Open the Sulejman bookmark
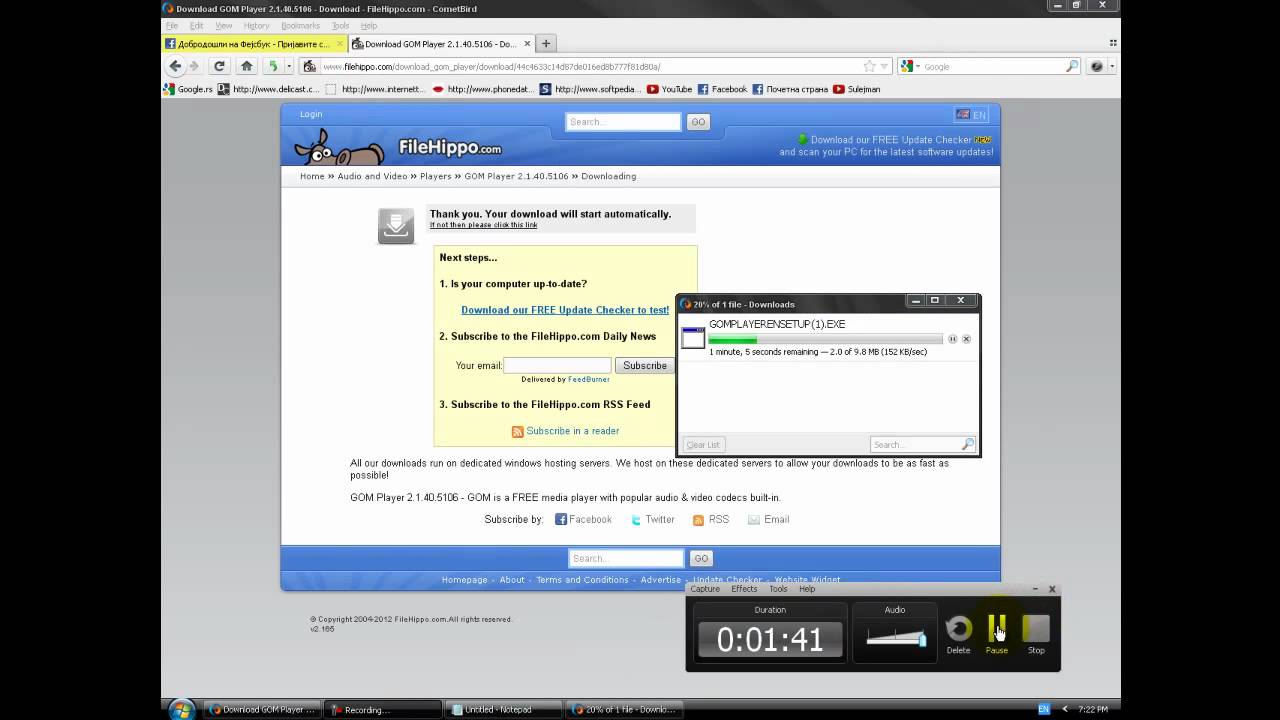1280x720 pixels. (856, 89)
